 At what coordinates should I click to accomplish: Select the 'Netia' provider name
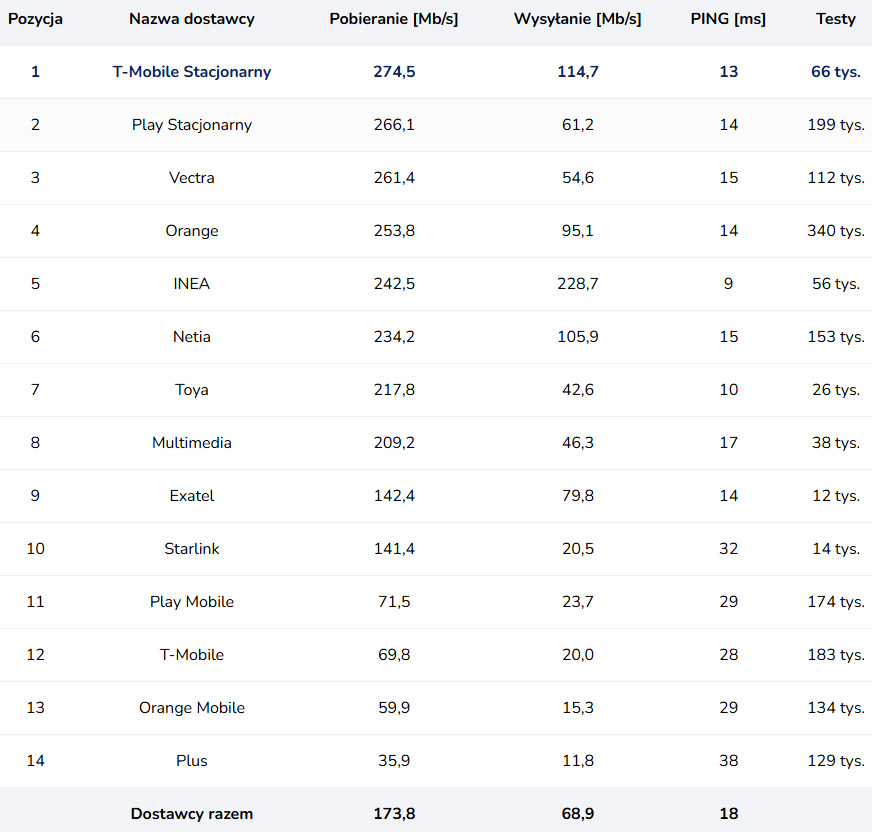(x=192, y=337)
